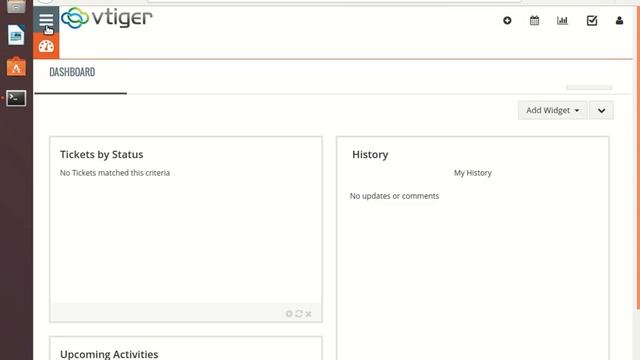Click 'No updates or comments' text
The image size is (640, 360).
click(x=394, y=196)
